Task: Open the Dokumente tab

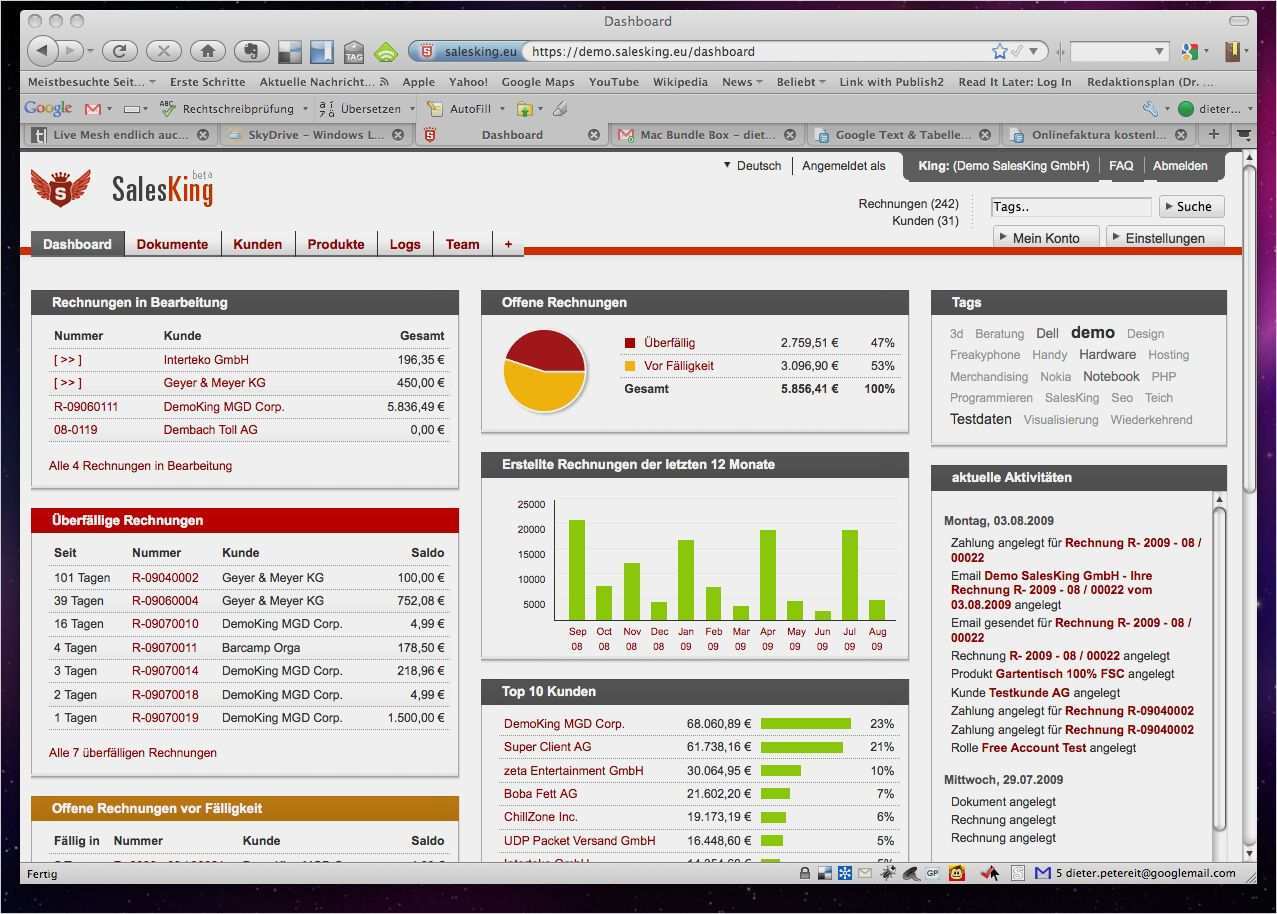Action: tap(172, 244)
